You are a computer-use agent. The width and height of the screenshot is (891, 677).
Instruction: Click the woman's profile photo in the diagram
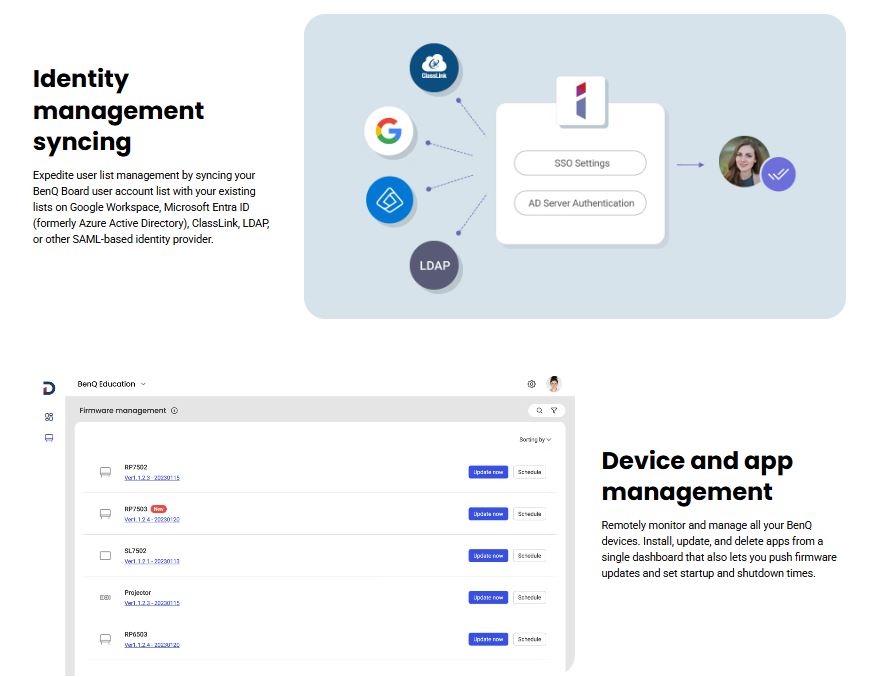(743, 161)
